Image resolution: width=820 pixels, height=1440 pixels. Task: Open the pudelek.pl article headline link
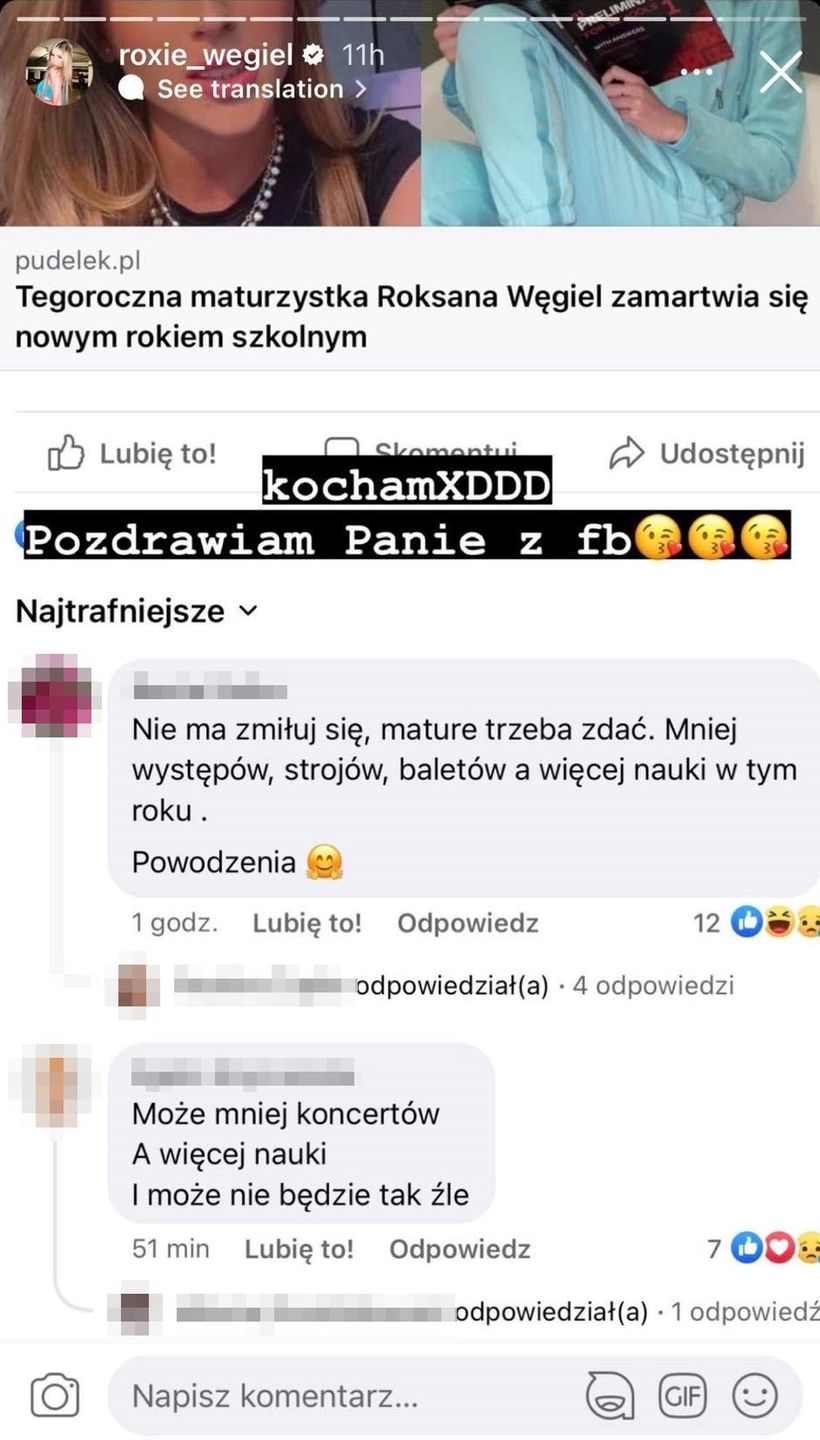tap(411, 318)
